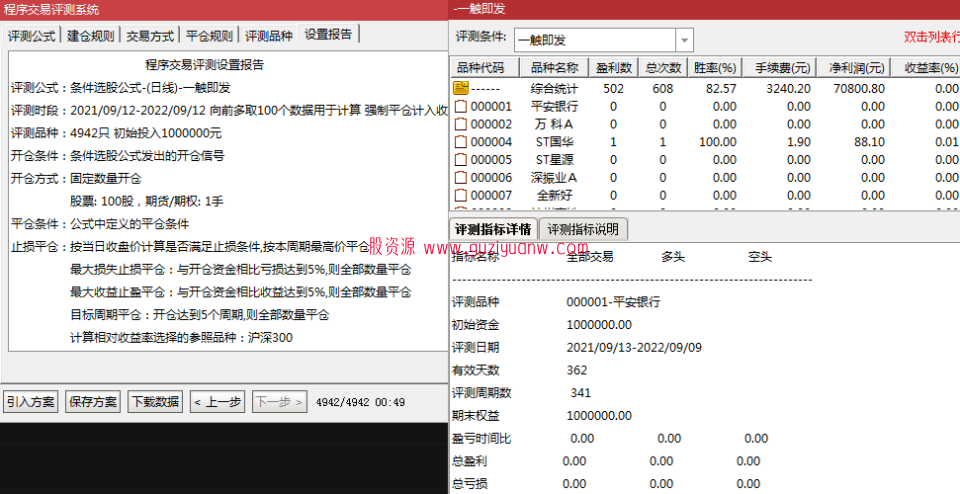Viewport: 960px width, 494px height.
Task: Click the 评测日期 value 2021/09/13-2022/09/09
Action: pos(634,348)
